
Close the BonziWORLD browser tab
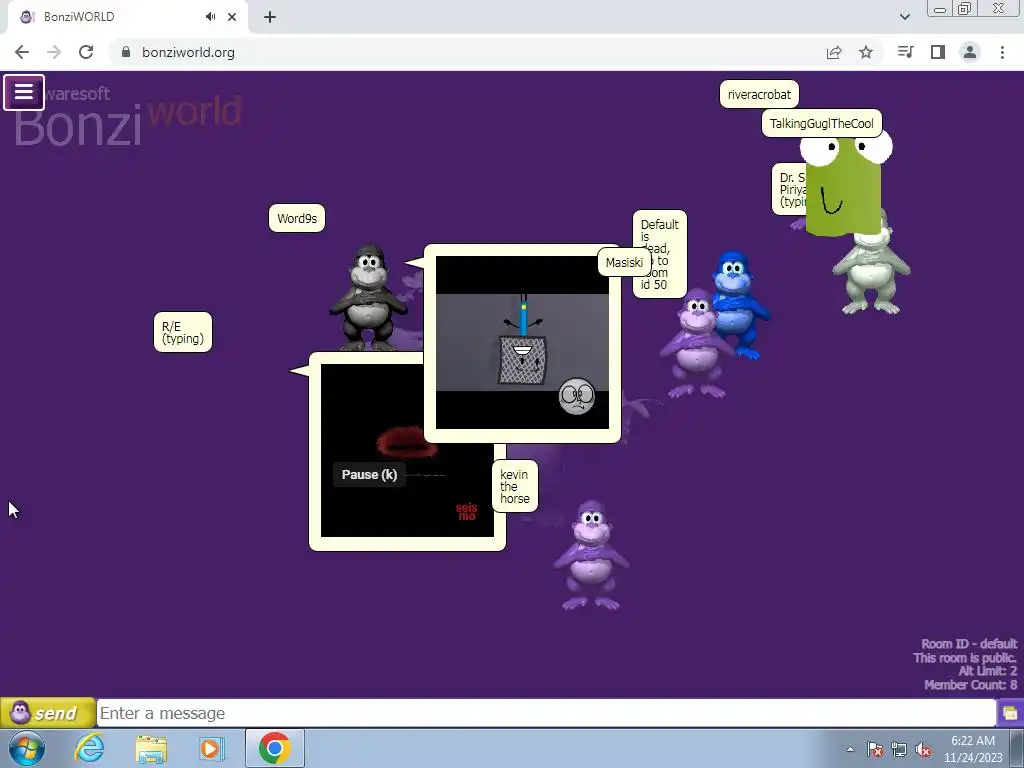point(232,17)
